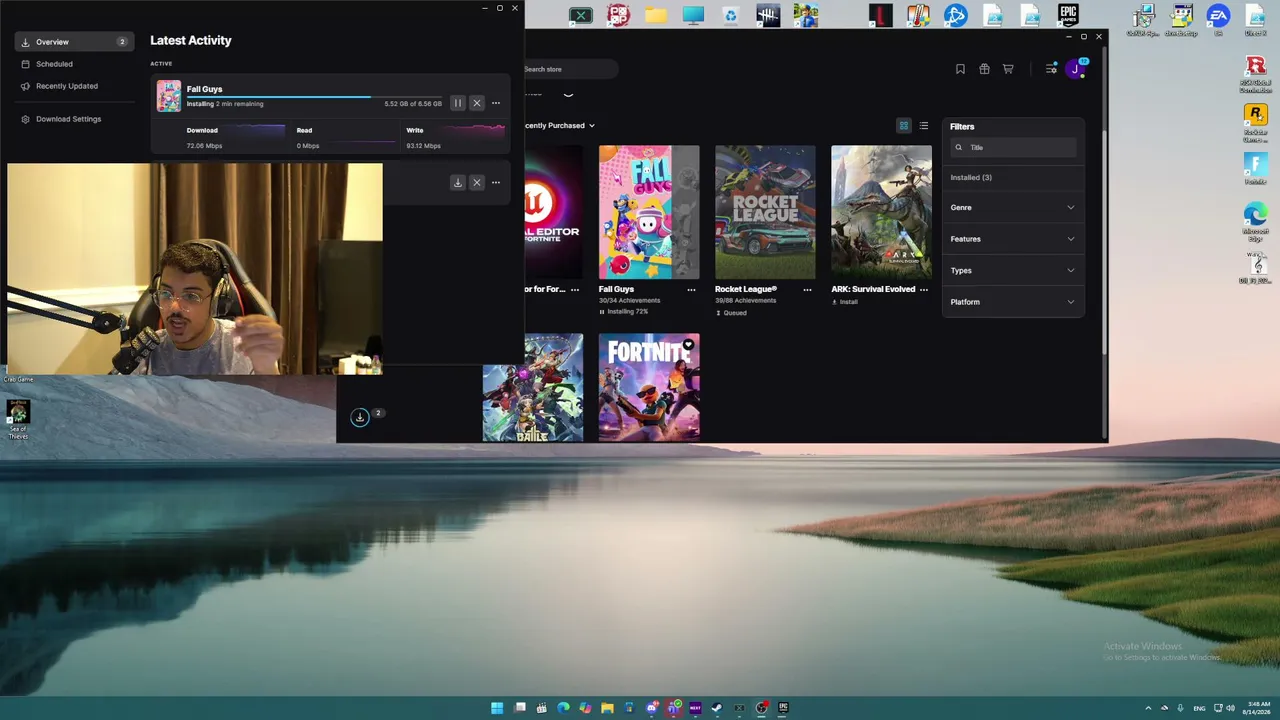Screen dimensions: 1280x720
Task: Open the launcher settings list icon
Action: click(1051, 69)
